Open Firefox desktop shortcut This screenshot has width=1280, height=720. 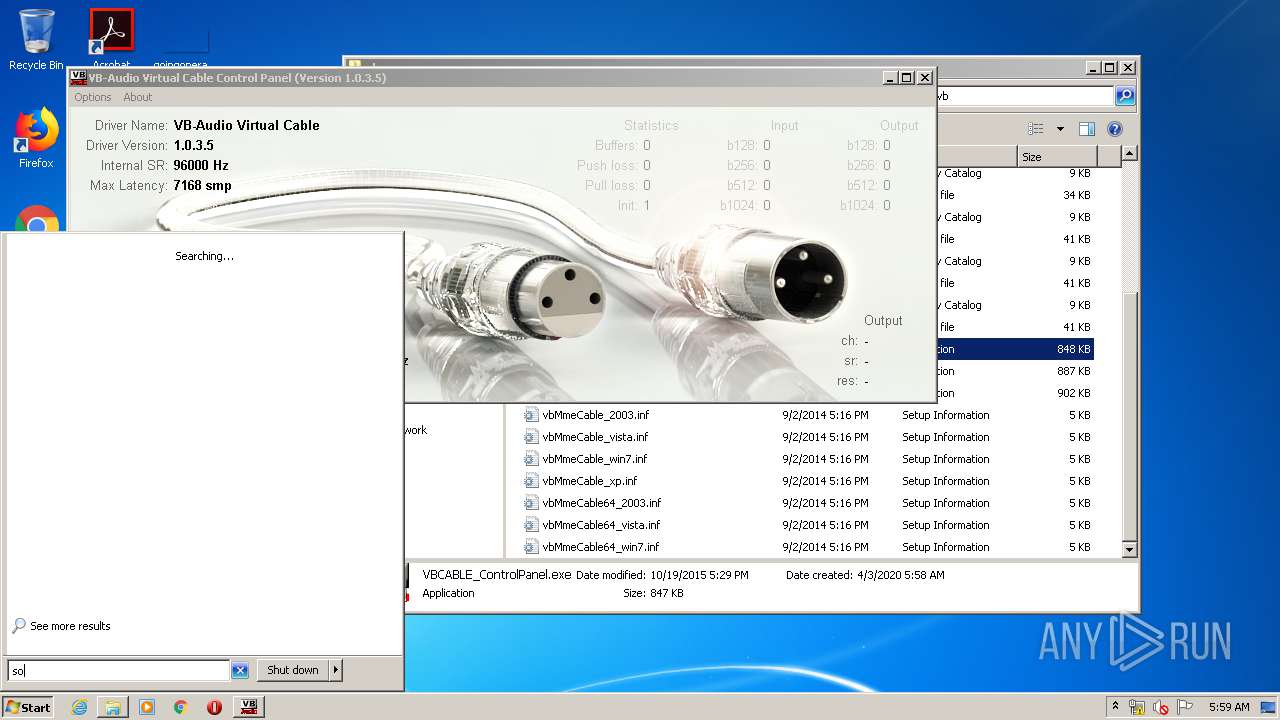36,138
